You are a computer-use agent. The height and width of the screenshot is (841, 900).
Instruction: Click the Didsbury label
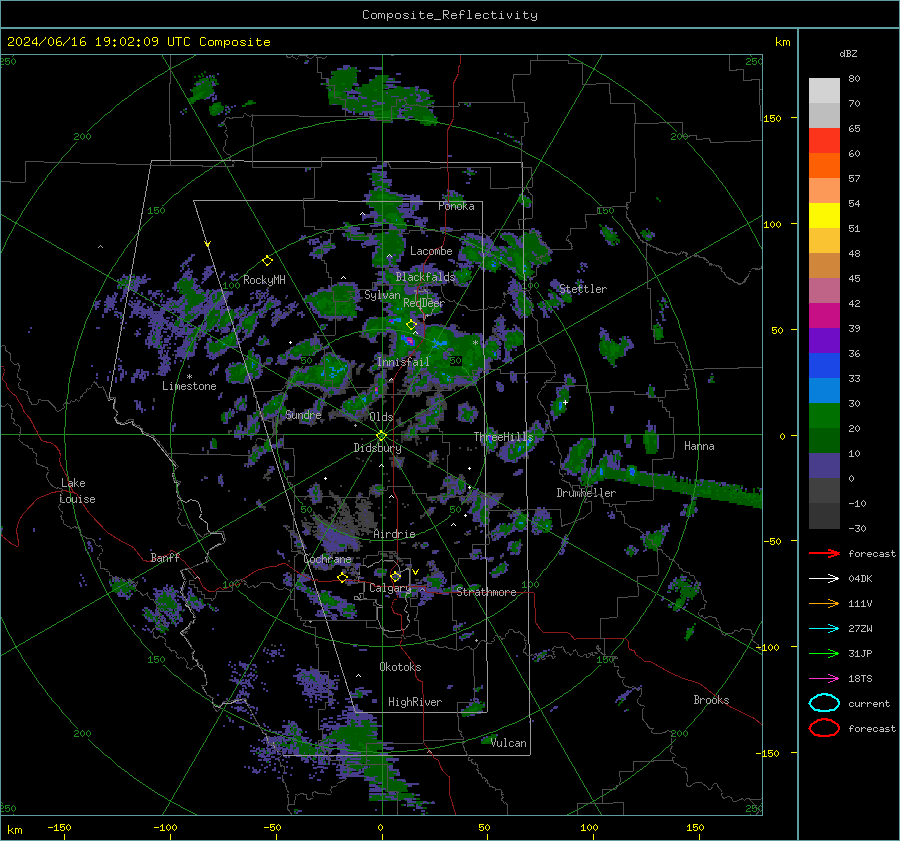click(x=378, y=448)
